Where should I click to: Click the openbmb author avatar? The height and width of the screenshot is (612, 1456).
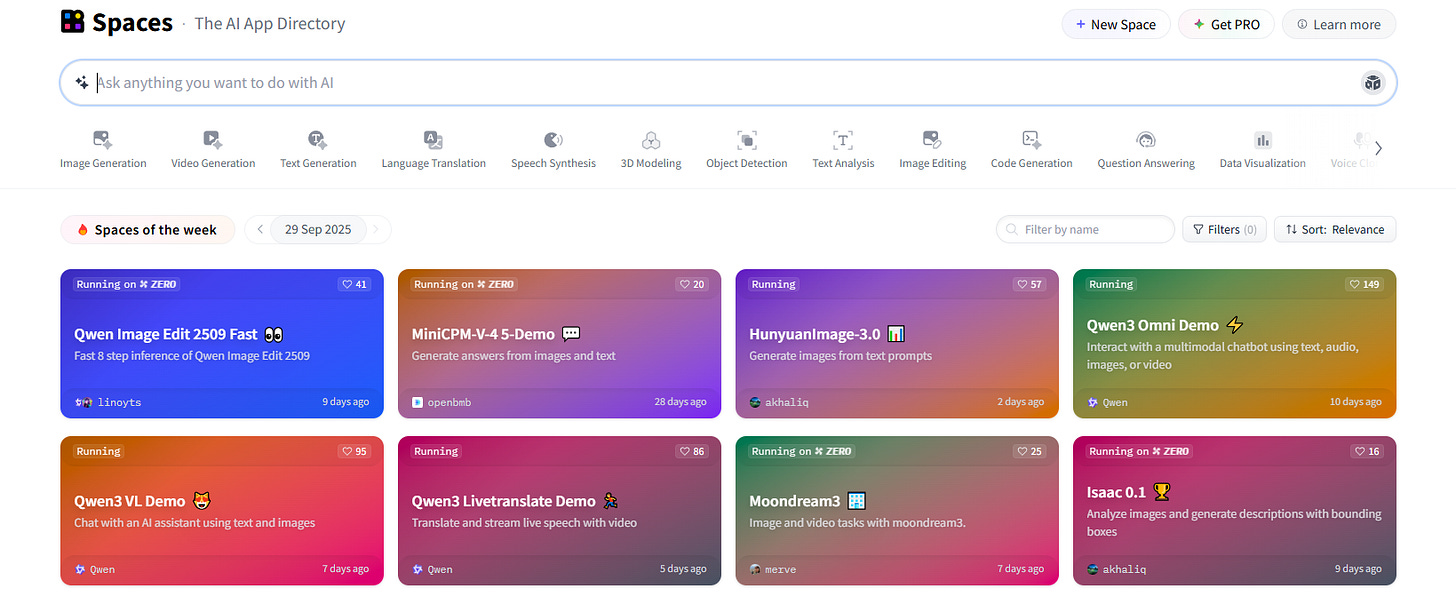[418, 402]
